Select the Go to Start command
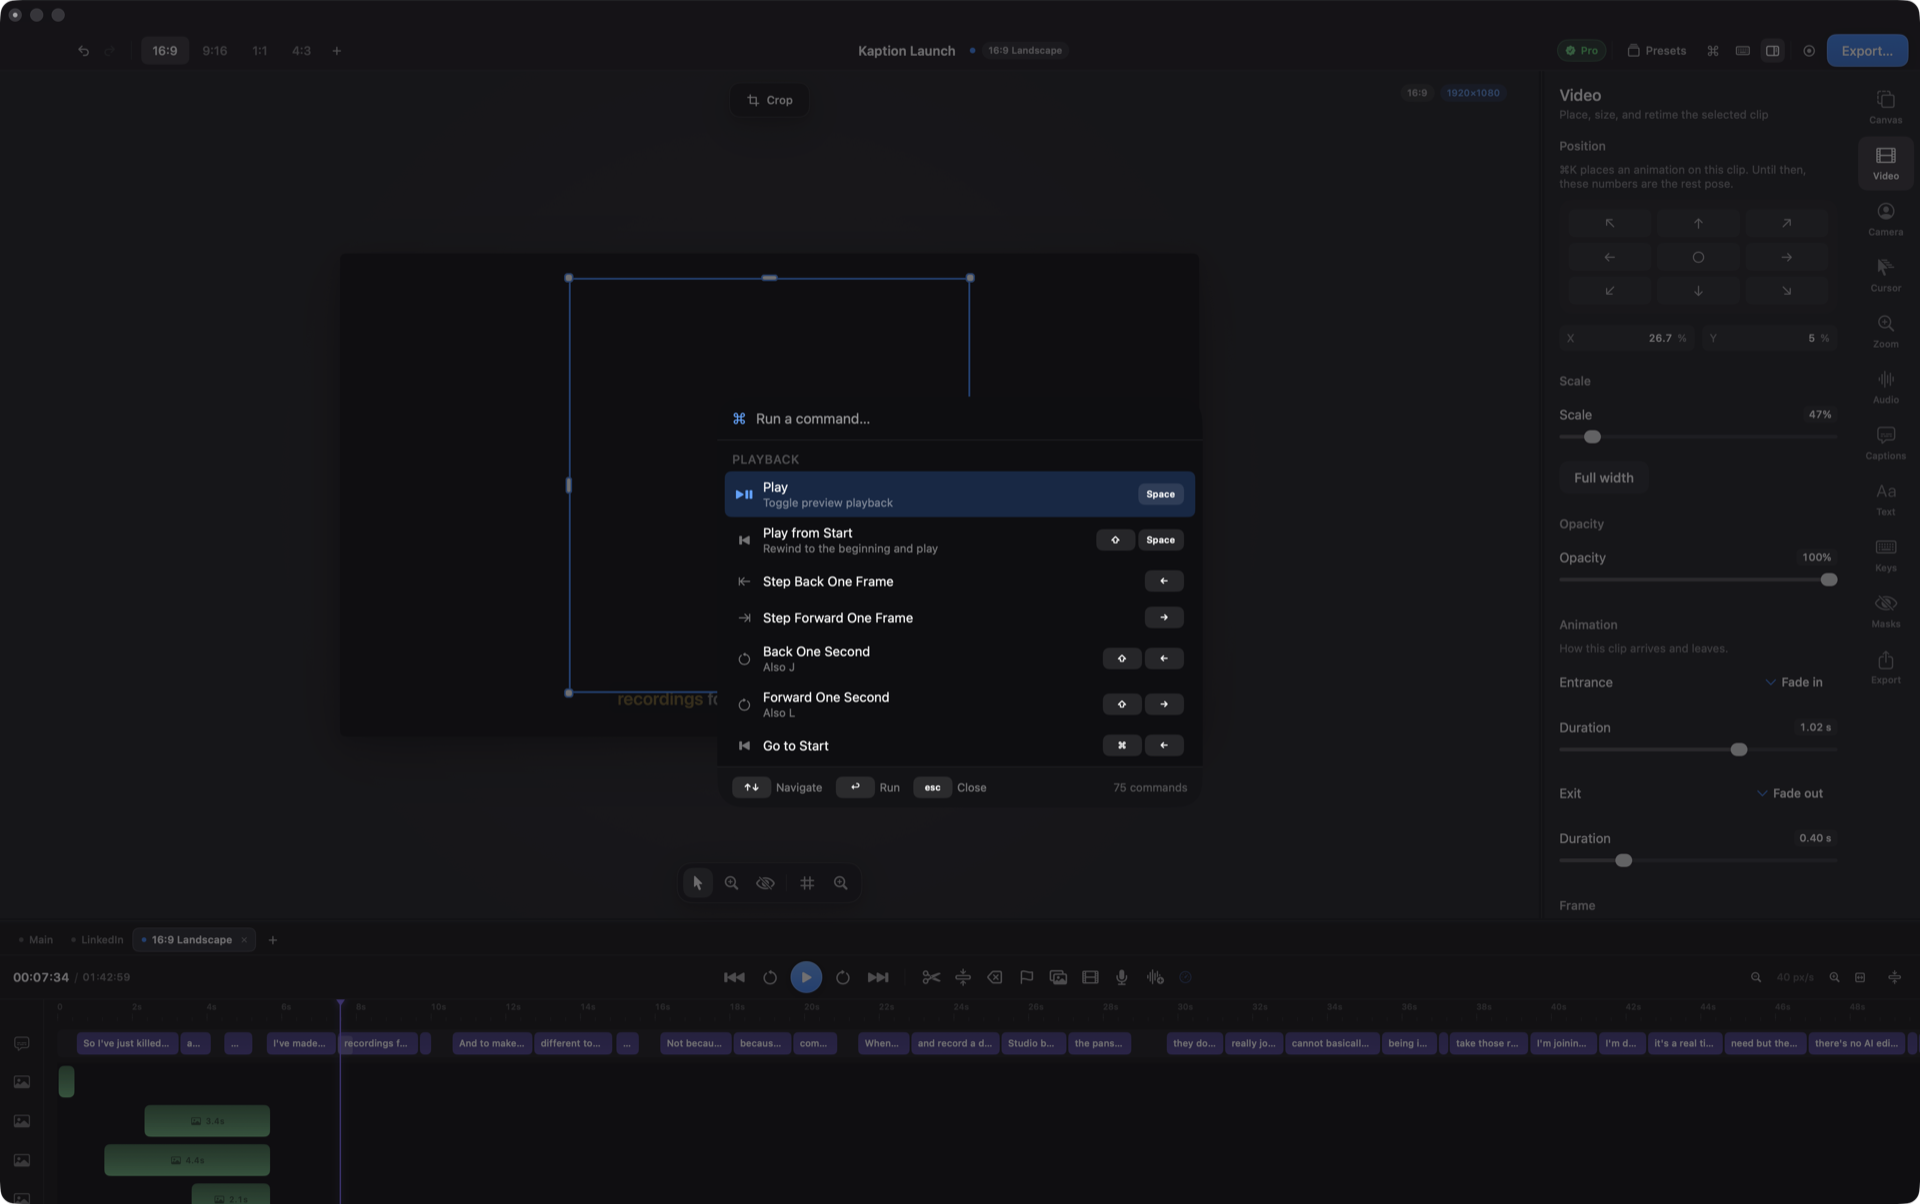This screenshot has width=1920, height=1204. click(x=959, y=746)
